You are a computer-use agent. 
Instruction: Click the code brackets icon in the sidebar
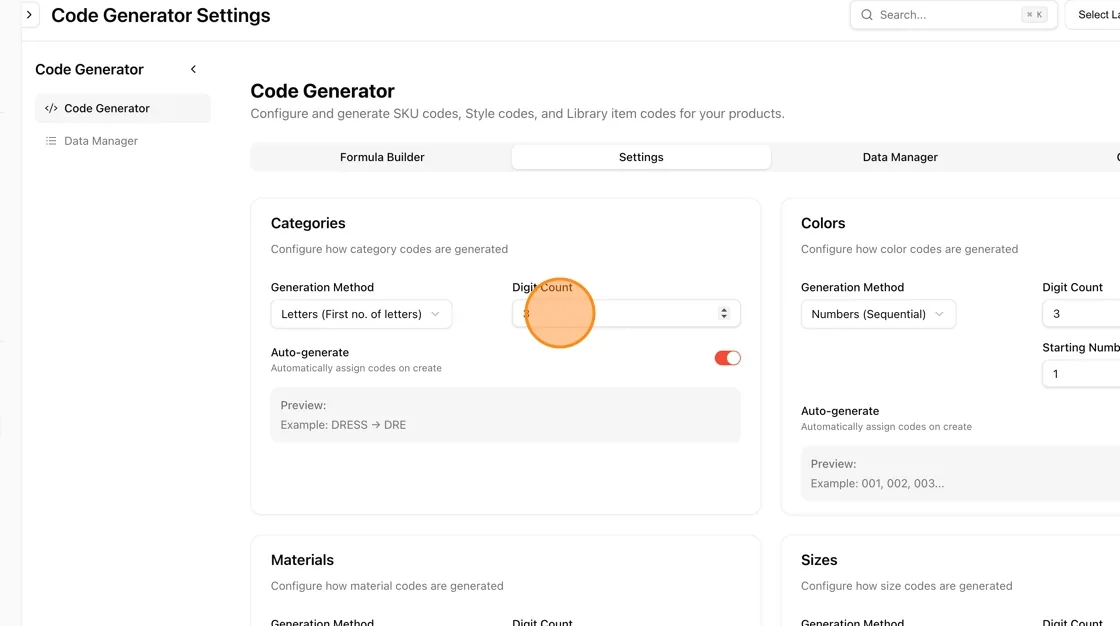coord(51,109)
